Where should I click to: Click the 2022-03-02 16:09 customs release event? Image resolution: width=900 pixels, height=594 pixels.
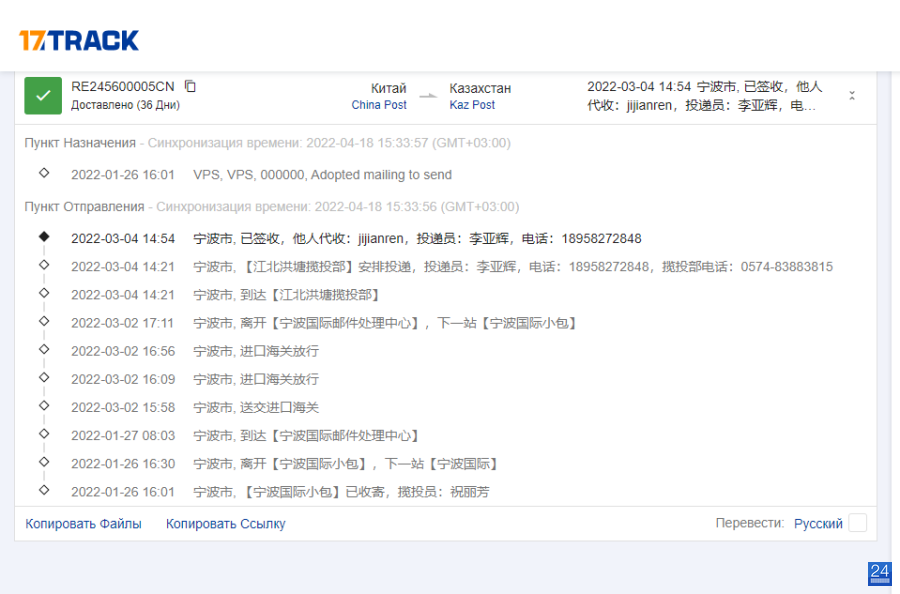click(x=195, y=379)
